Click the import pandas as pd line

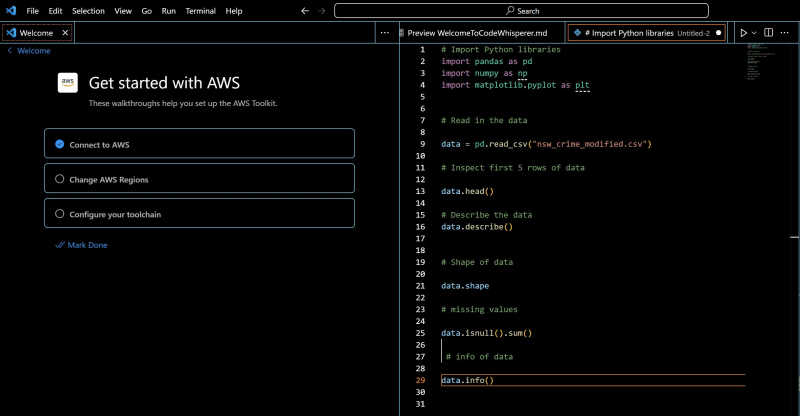[486, 61]
